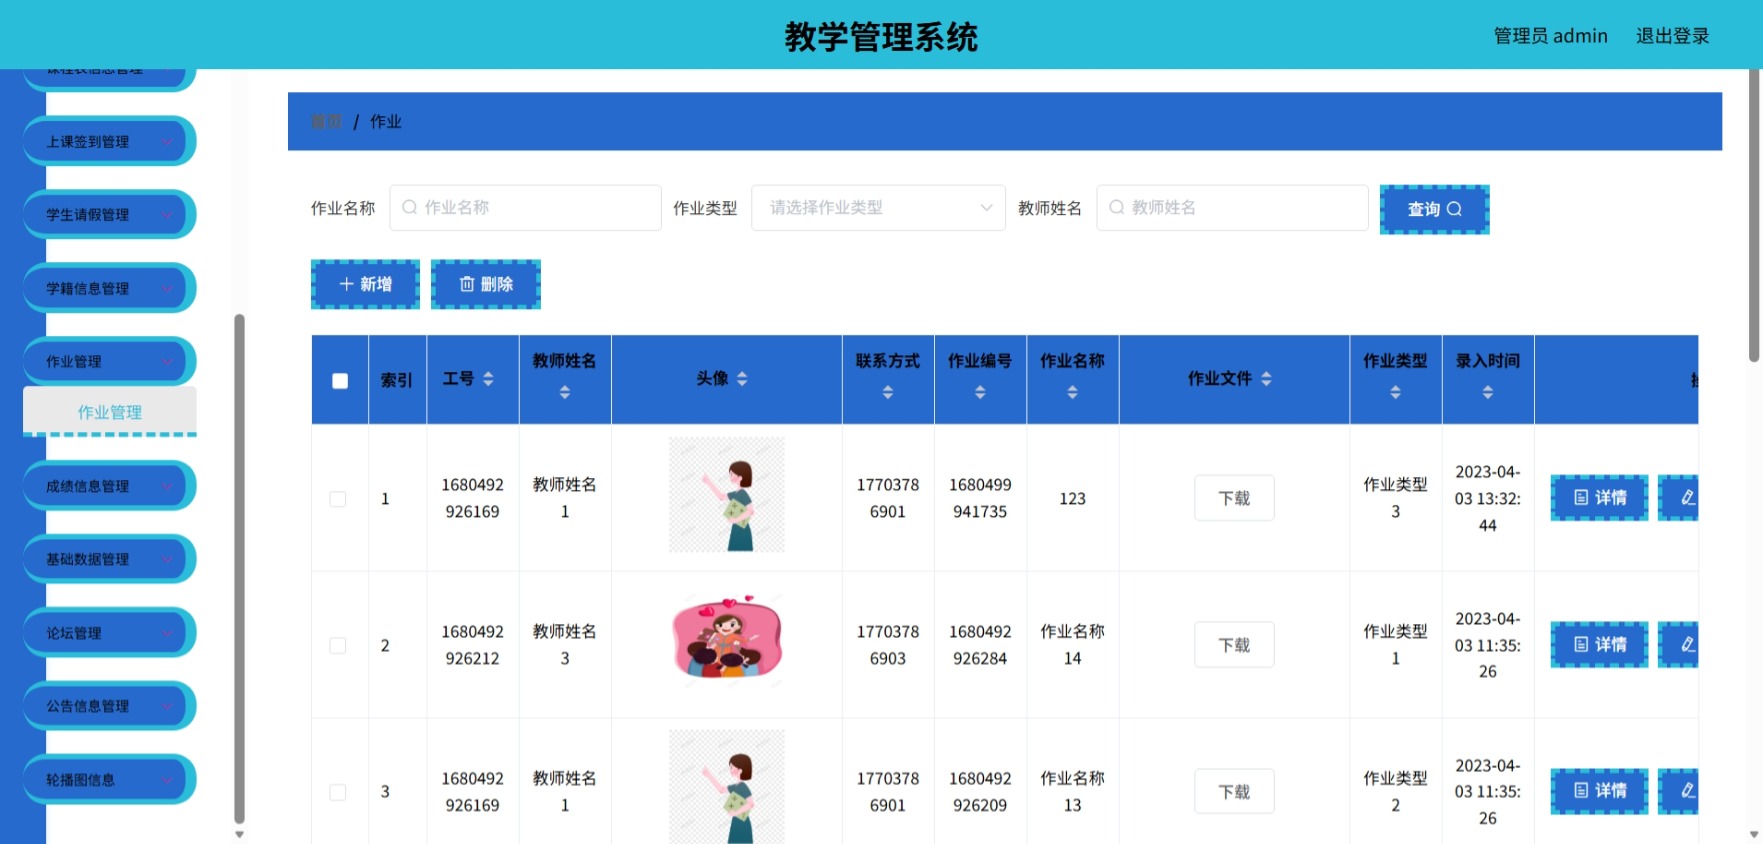1763x844 pixels.
Task: Sort by 联系方式 column sort arrows
Action: pyautogui.click(x=888, y=393)
